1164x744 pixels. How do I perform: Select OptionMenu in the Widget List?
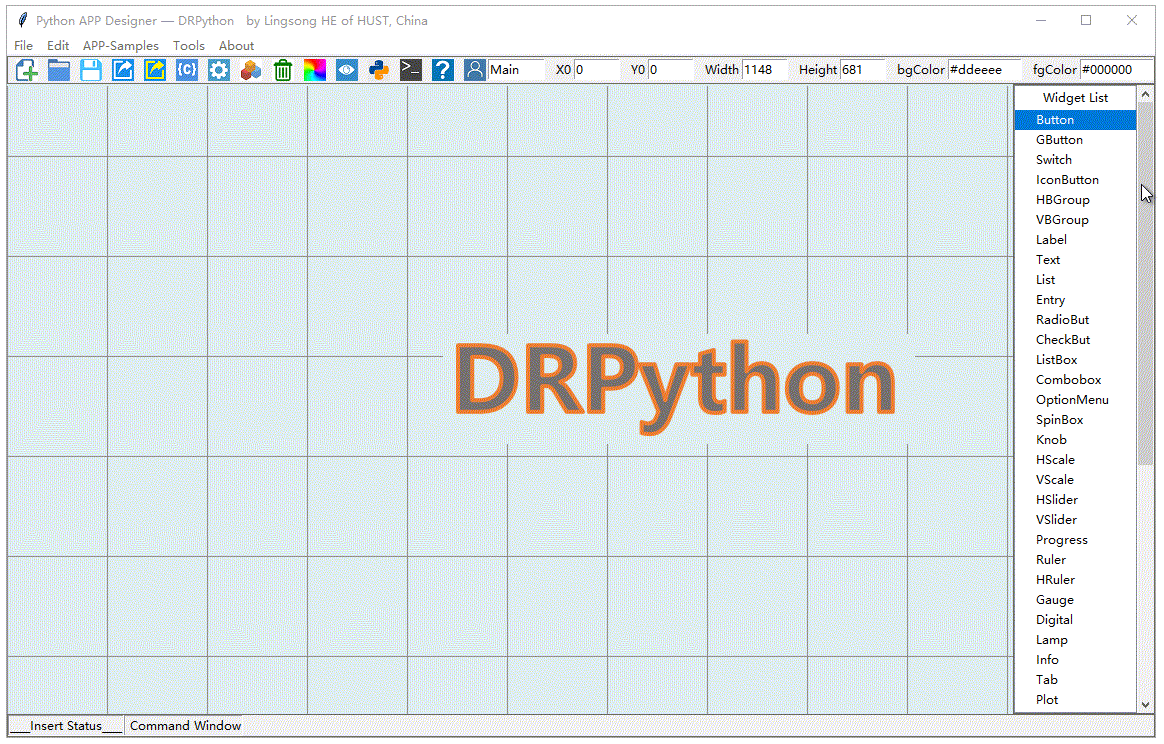click(x=1075, y=400)
